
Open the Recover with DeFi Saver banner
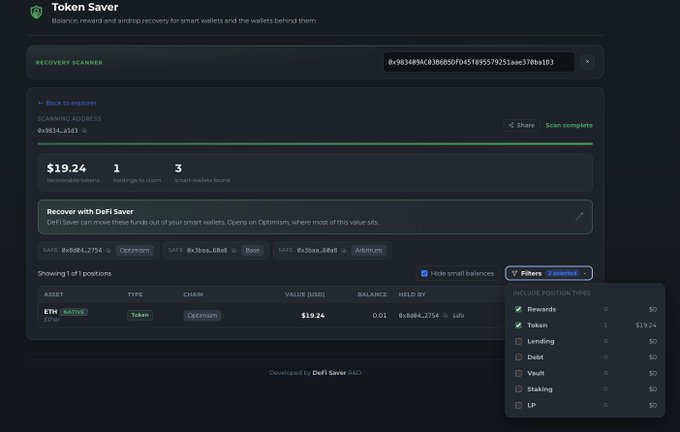[x=315, y=217]
